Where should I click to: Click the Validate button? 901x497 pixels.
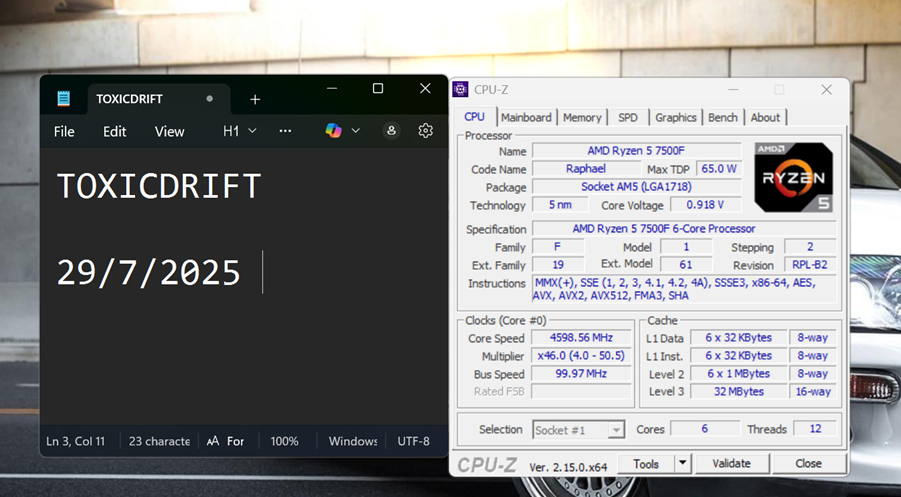pyautogui.click(x=731, y=464)
